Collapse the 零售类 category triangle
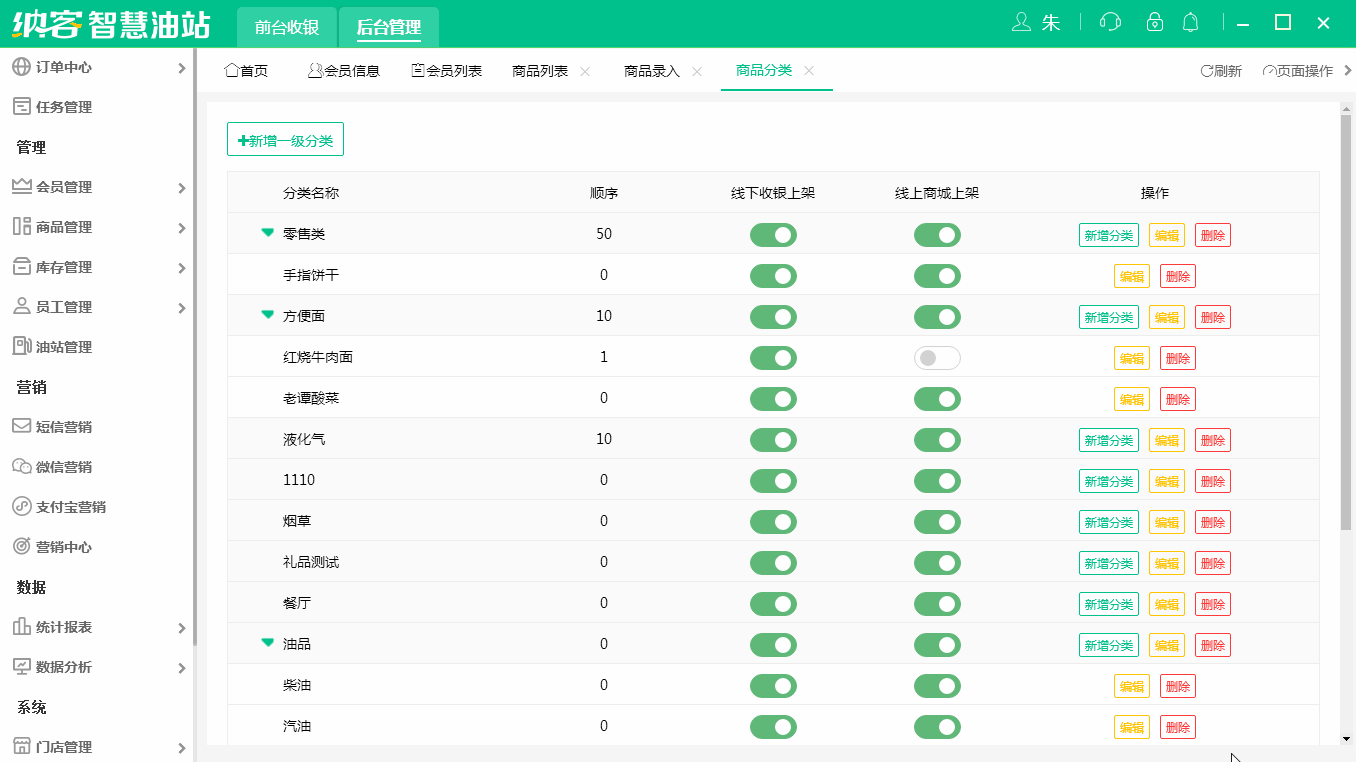1356x762 pixels. 267,232
